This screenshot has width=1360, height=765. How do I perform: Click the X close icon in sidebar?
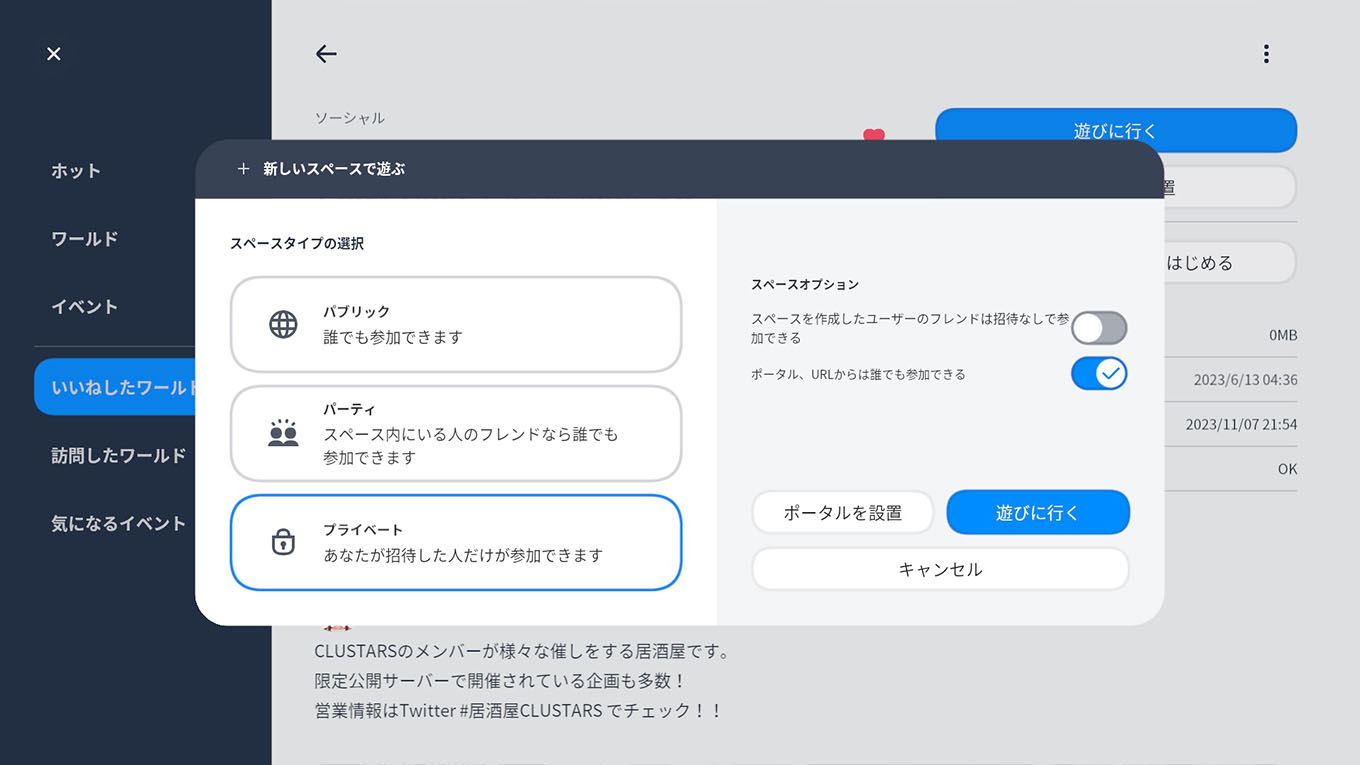pyautogui.click(x=54, y=54)
